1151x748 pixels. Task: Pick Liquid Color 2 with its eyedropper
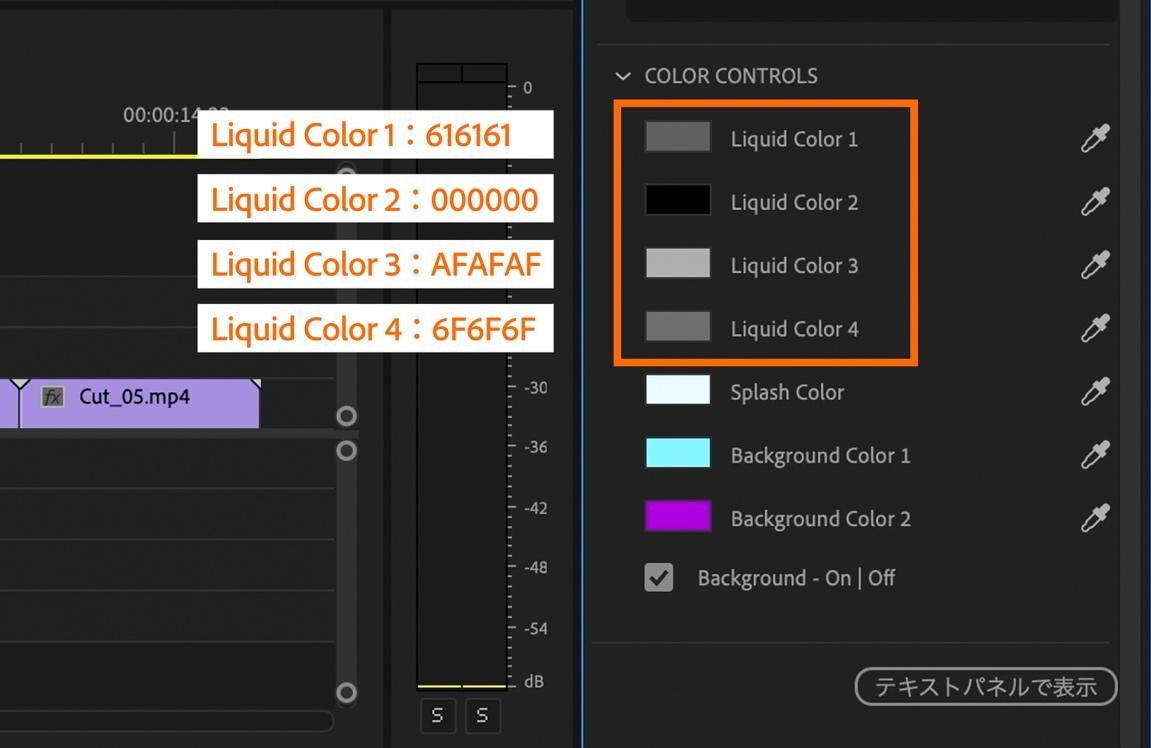(1095, 202)
